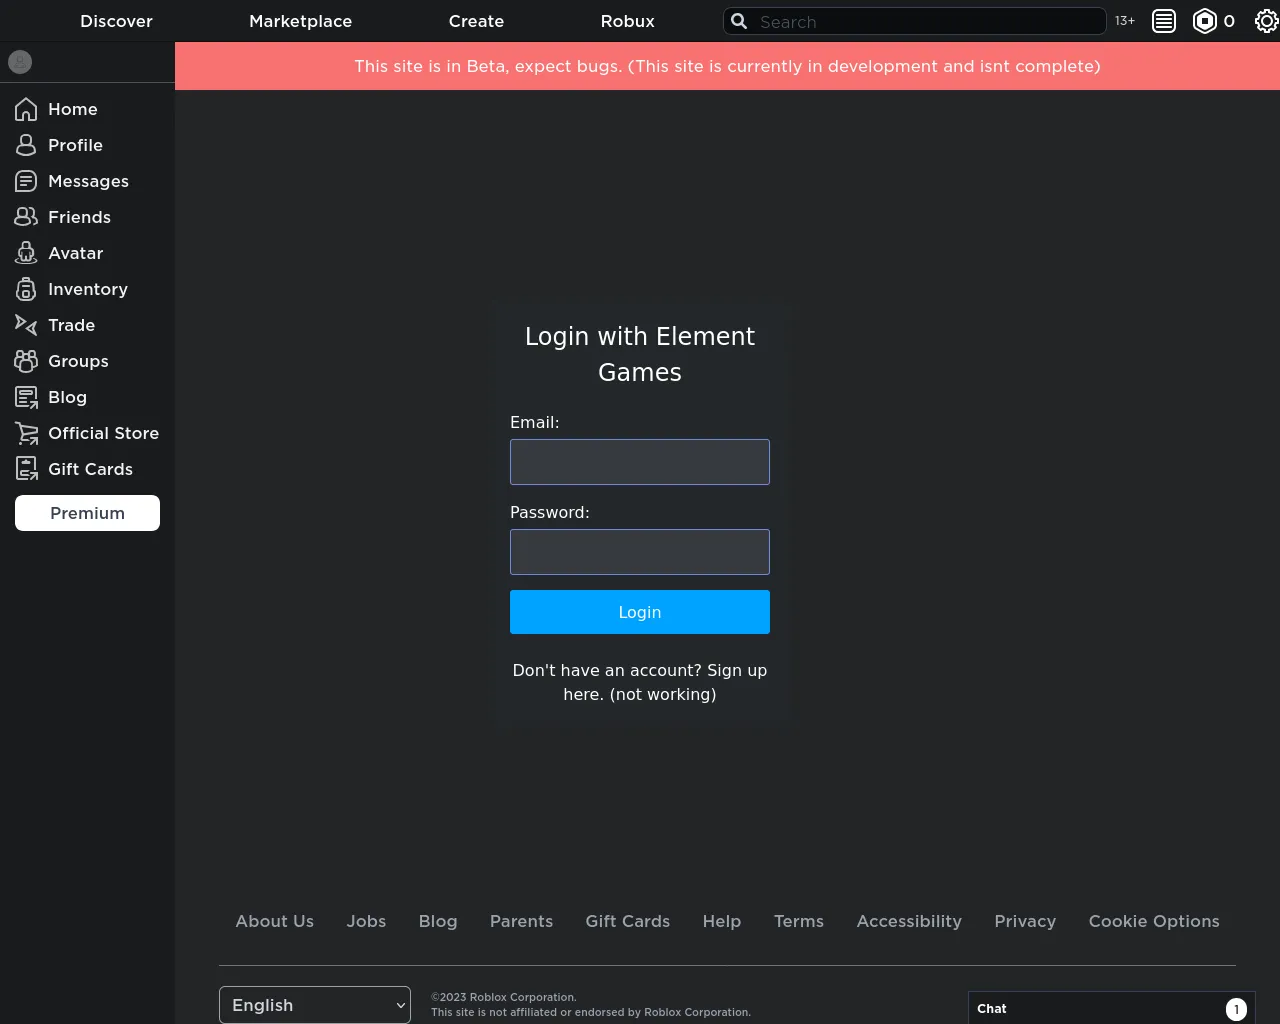This screenshot has width=1280, height=1024.
Task: Click the Trade arrows icon
Action: pos(26,325)
